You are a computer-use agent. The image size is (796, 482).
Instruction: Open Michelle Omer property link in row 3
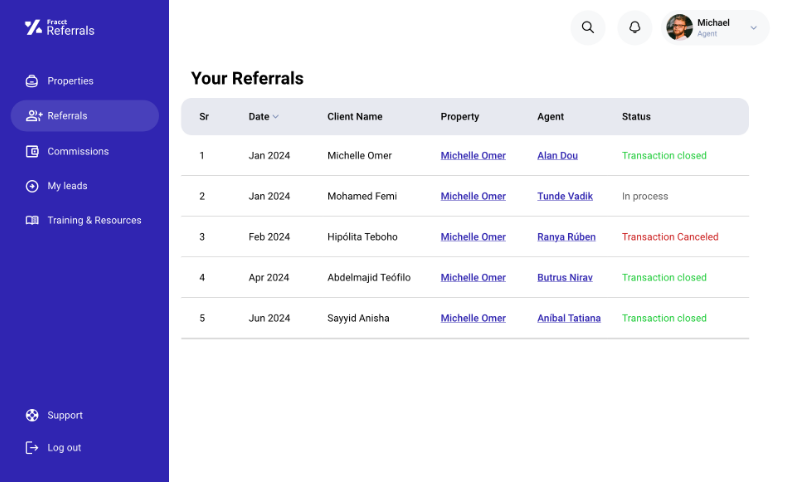tap(473, 237)
